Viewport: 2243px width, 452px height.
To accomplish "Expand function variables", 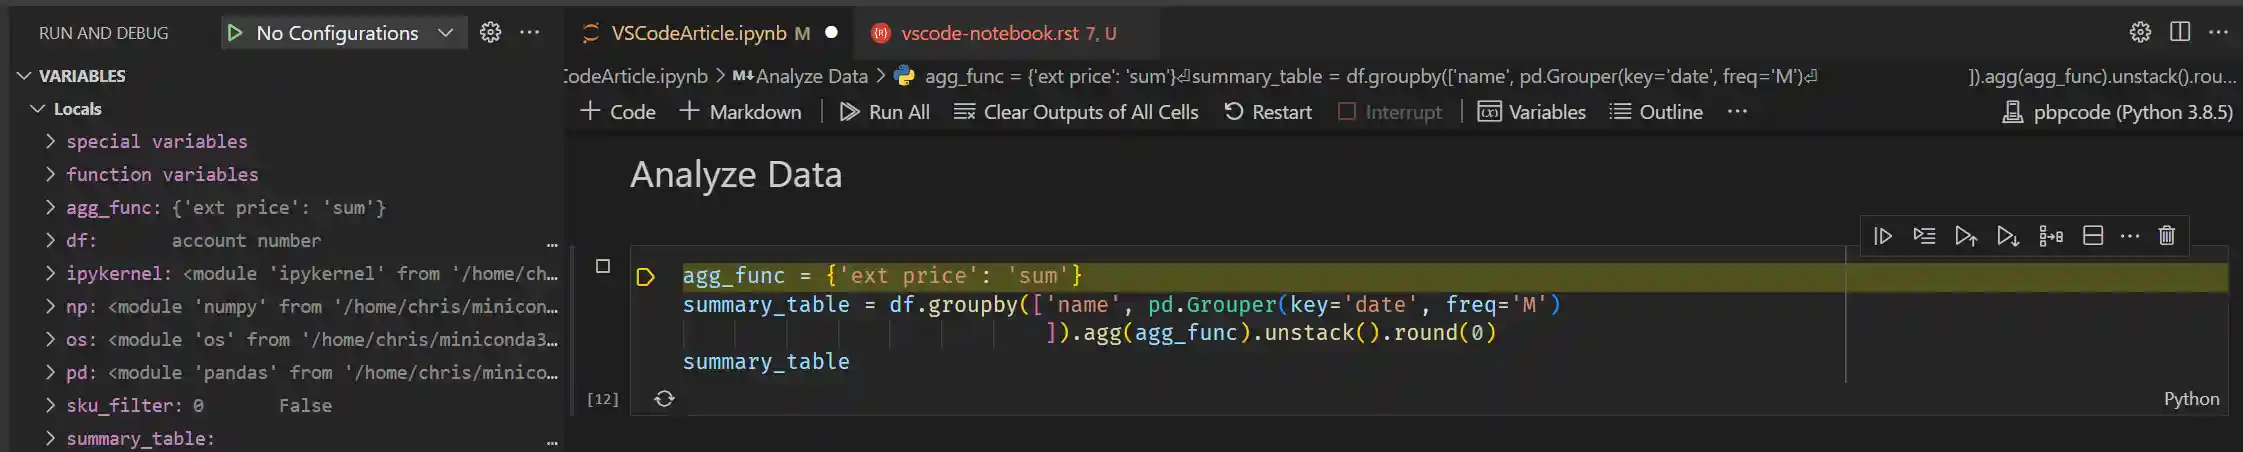I will click(x=50, y=175).
